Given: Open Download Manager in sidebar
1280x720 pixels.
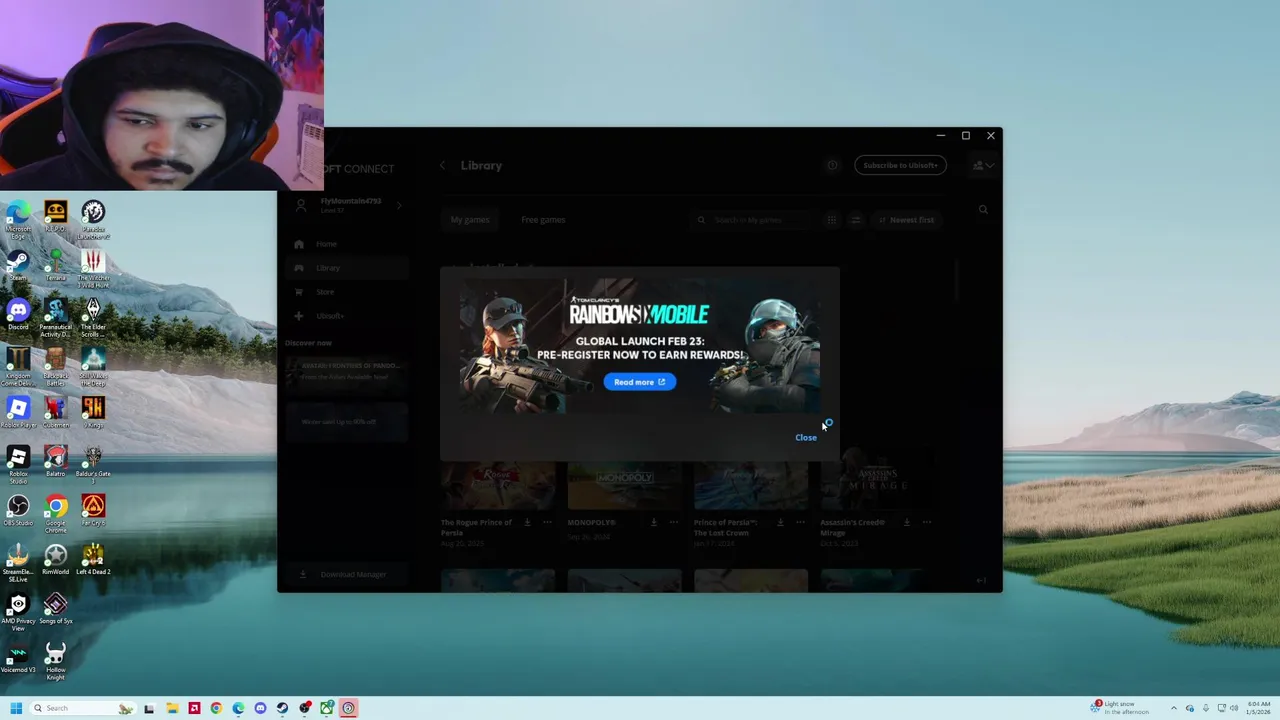Looking at the screenshot, I should pos(345,575).
